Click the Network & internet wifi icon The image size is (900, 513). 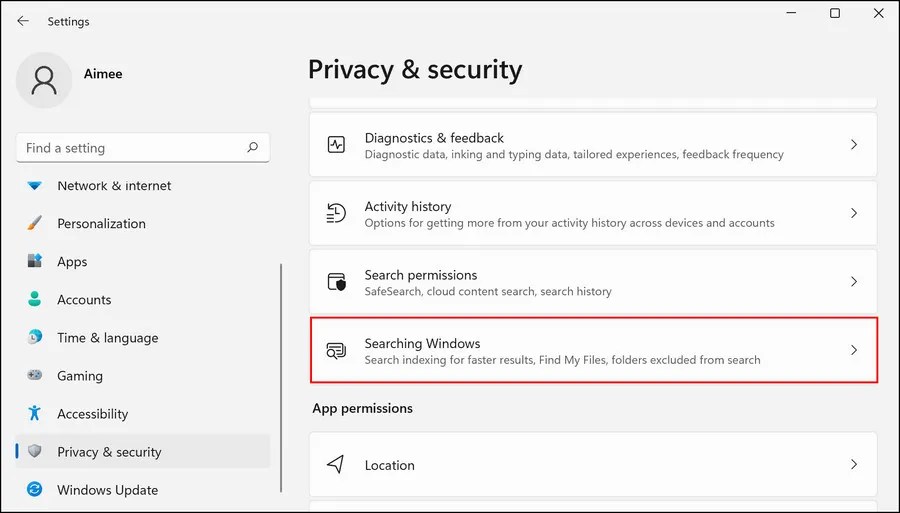click(34, 185)
